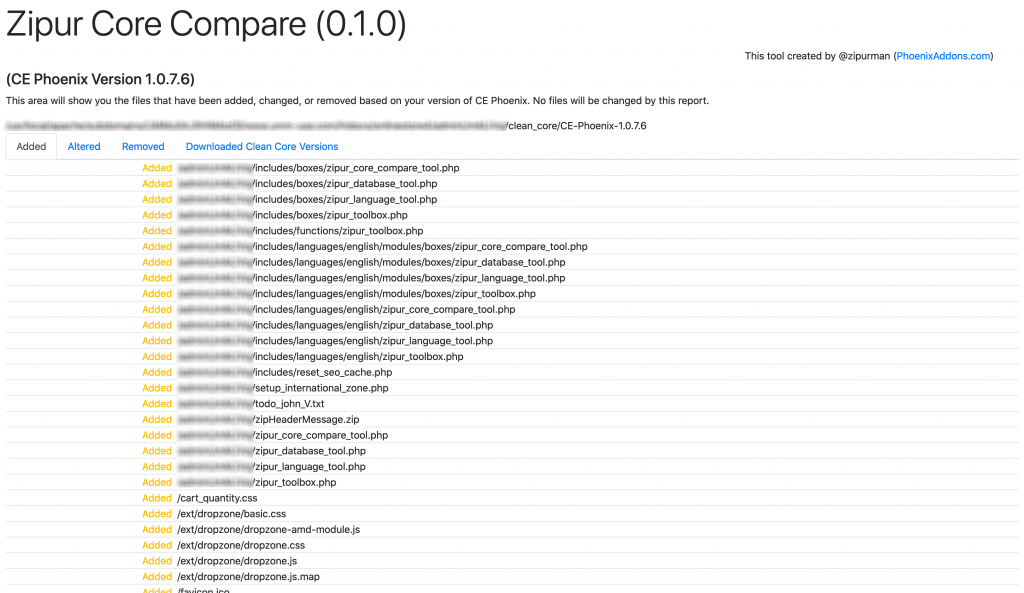This screenshot has width=1024, height=593.
Task: Click /ext/dropzone/dropzone-amd-module.js row
Action: pyautogui.click(x=512, y=529)
